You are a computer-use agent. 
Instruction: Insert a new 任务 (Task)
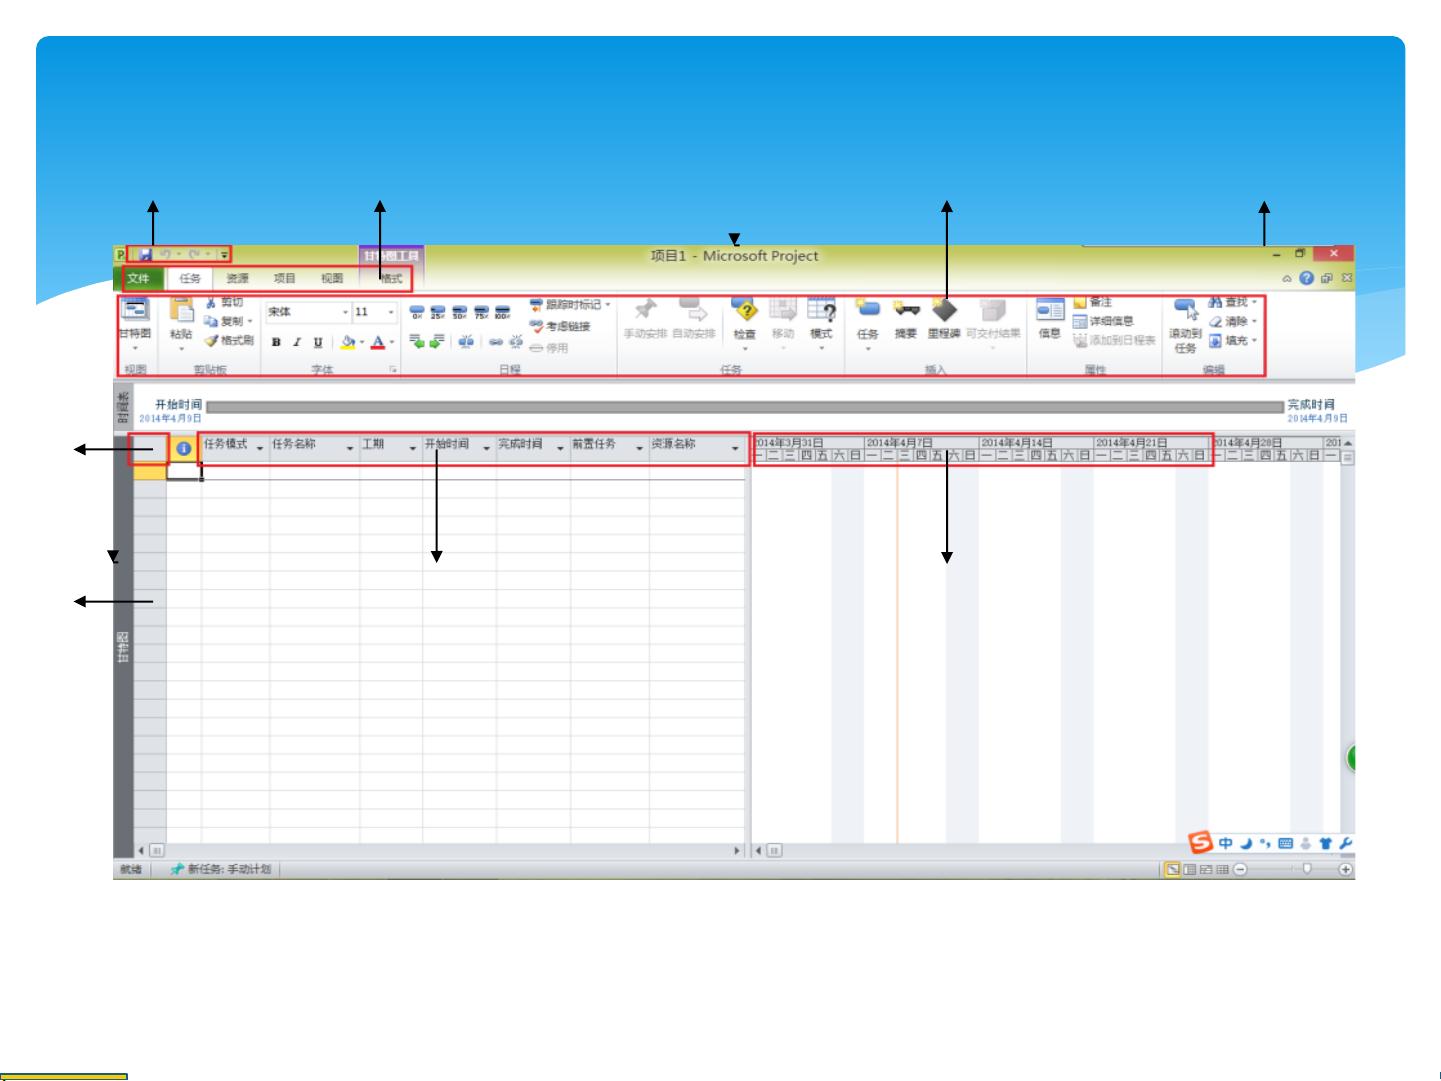(x=868, y=322)
